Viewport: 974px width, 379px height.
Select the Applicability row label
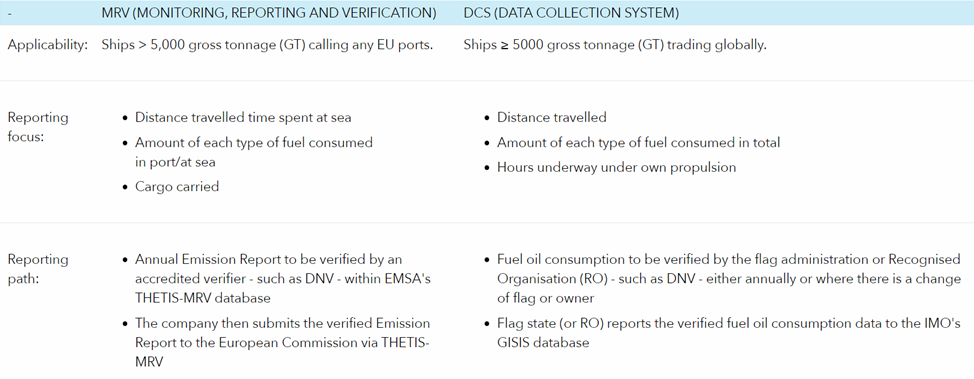point(48,45)
